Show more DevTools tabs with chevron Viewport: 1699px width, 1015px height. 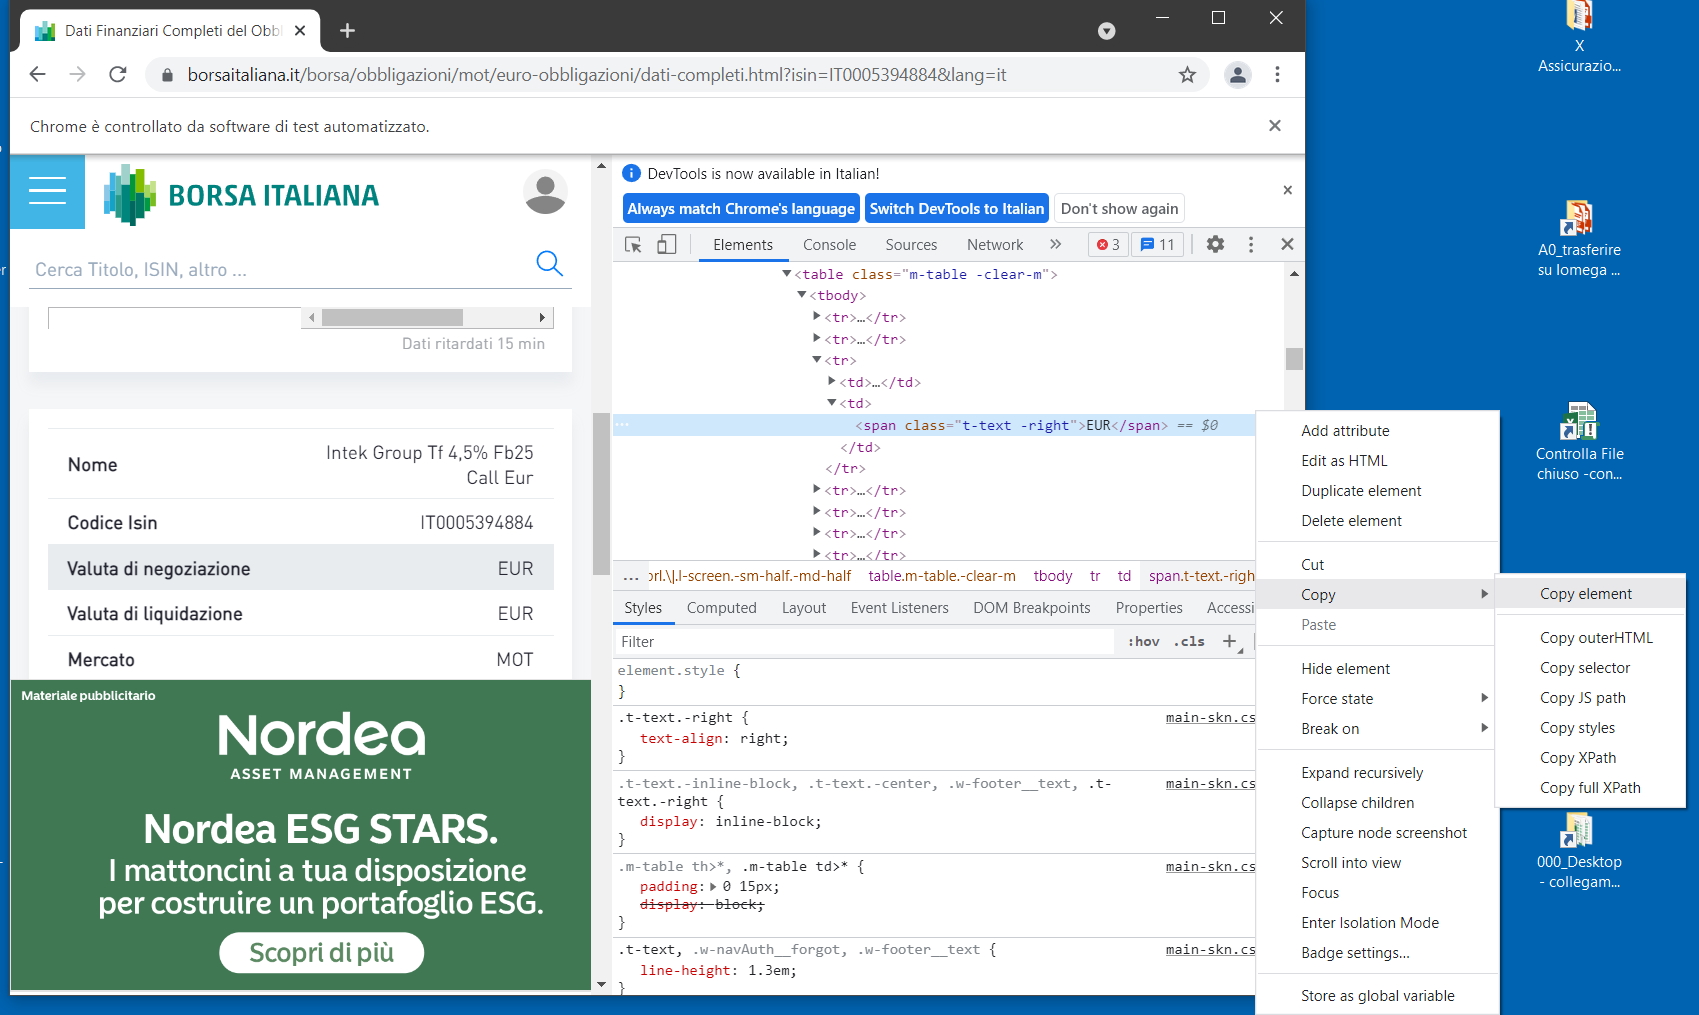point(1055,244)
